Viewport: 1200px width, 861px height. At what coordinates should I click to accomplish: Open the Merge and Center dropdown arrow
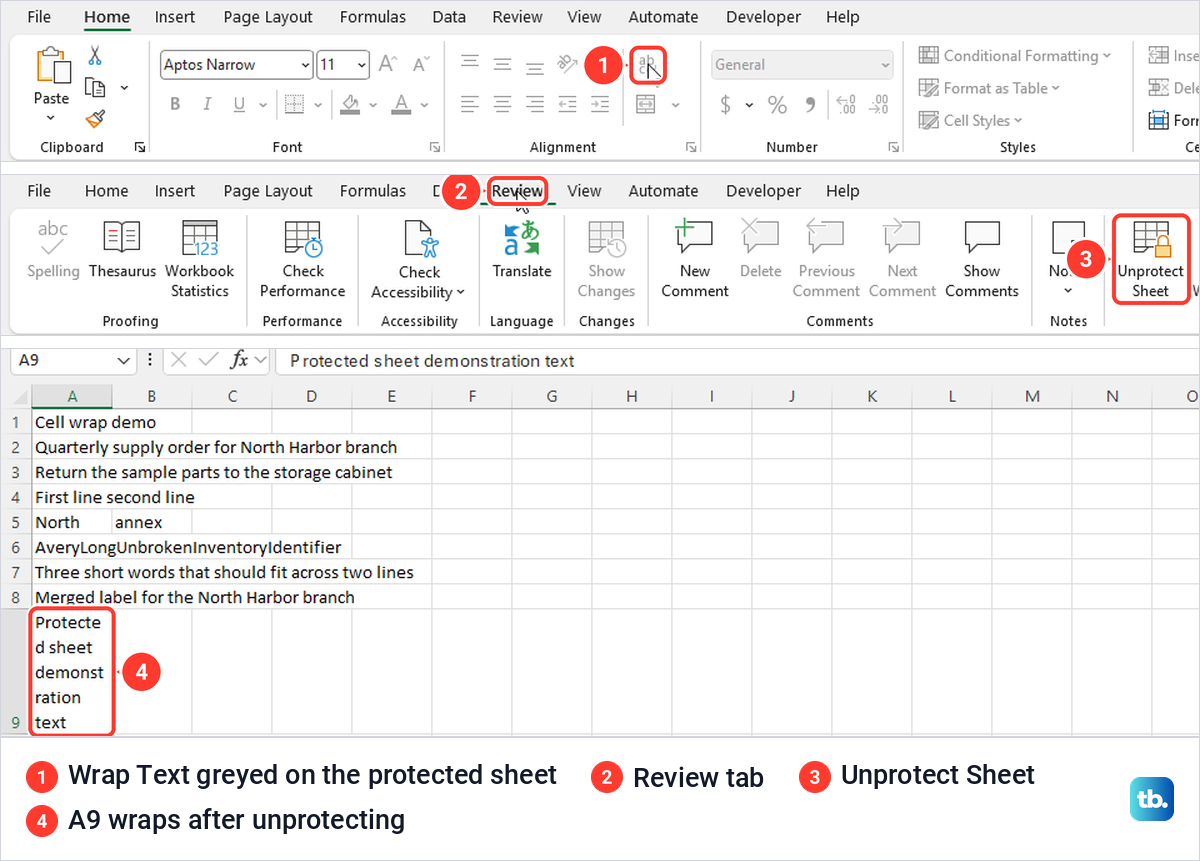coord(675,104)
